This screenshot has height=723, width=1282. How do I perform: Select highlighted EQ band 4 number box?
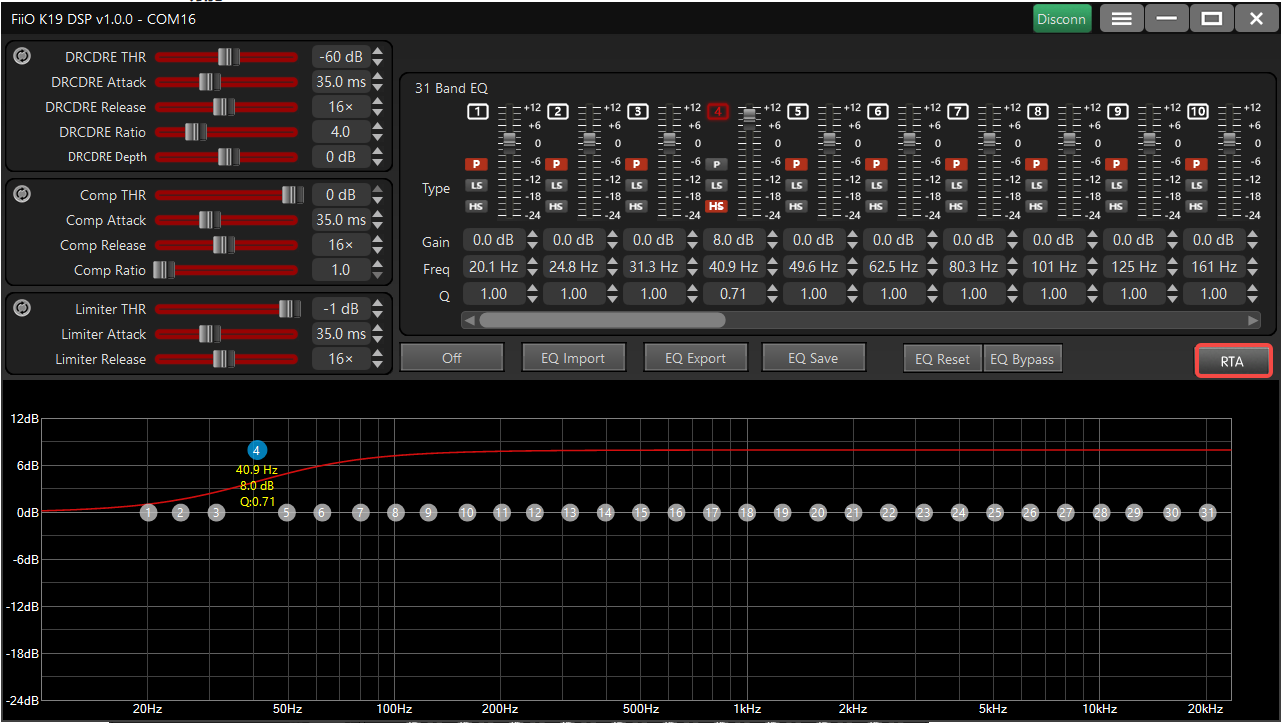(717, 111)
